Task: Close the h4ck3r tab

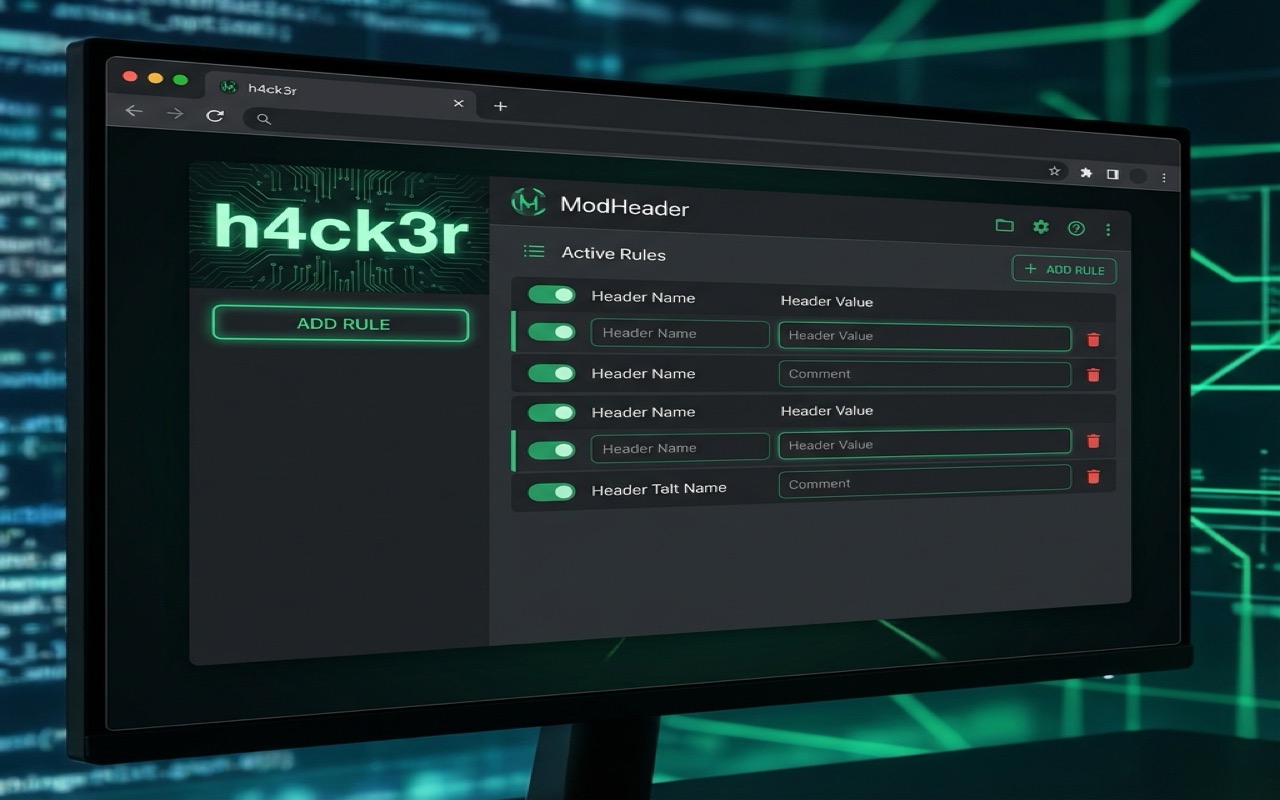Action: 459,103
